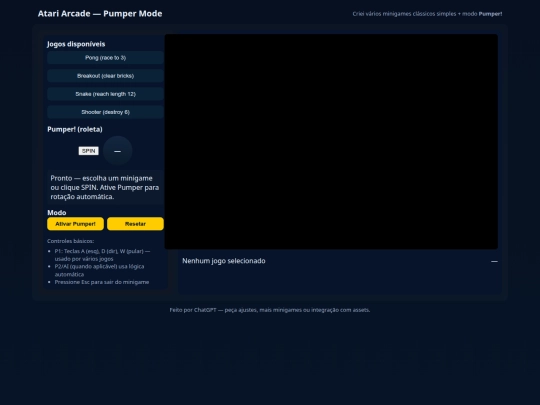
Task: Click the 'Controles básicos:' label
Action: click(x=71, y=241)
